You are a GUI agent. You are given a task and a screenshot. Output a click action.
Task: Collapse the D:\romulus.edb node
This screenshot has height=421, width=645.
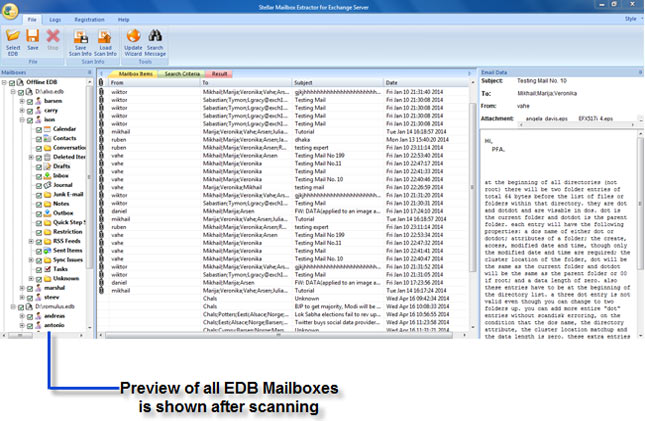(13, 307)
